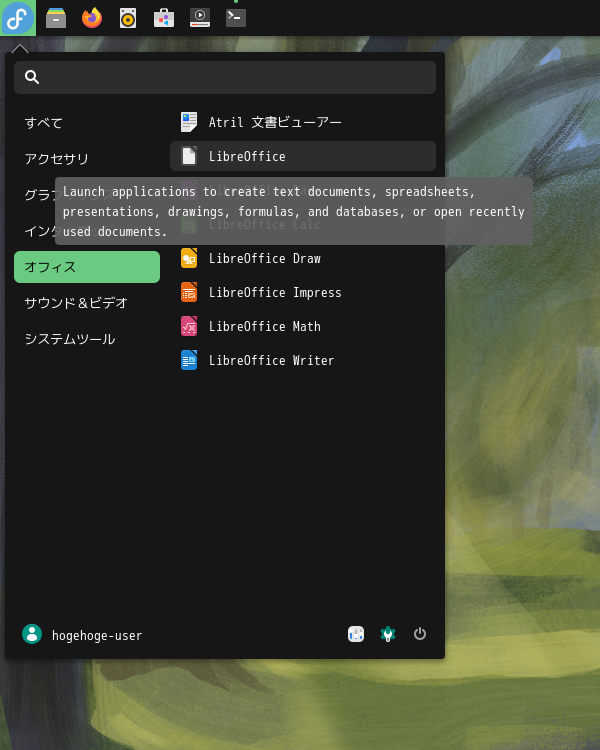Open the Software store briefcase icon
600x750 pixels.
pyautogui.click(x=164, y=18)
